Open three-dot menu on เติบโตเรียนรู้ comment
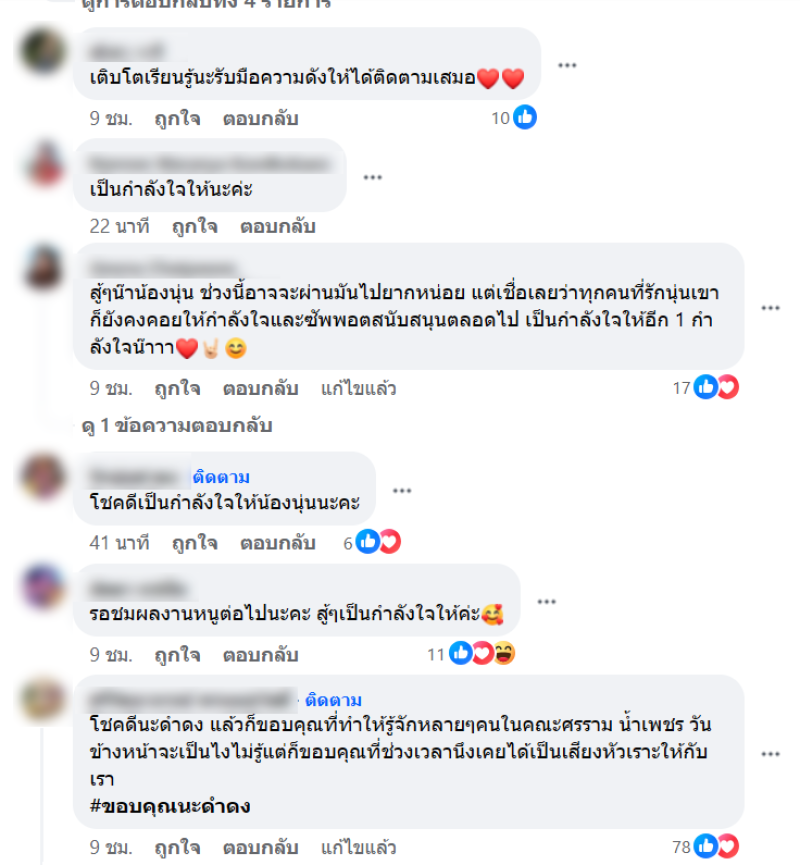The image size is (800, 865). click(x=567, y=65)
